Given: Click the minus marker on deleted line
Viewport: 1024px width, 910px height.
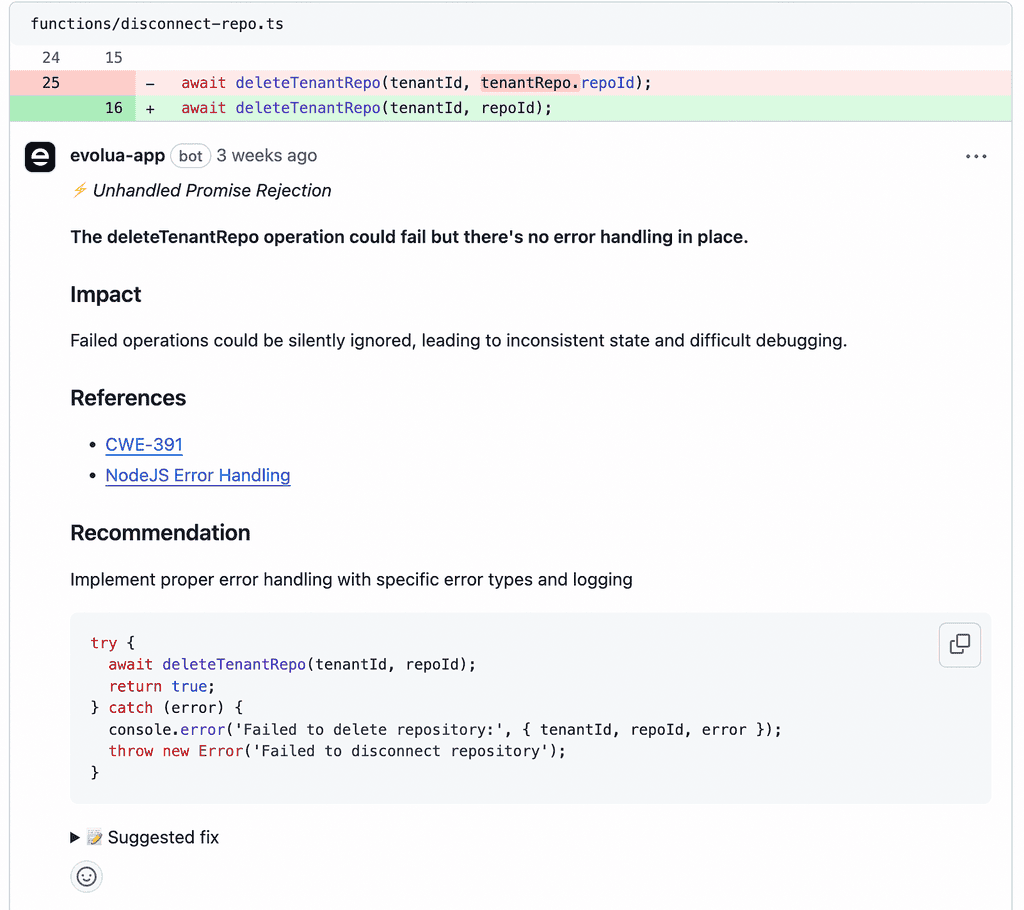Looking at the screenshot, I should pyautogui.click(x=150, y=83).
